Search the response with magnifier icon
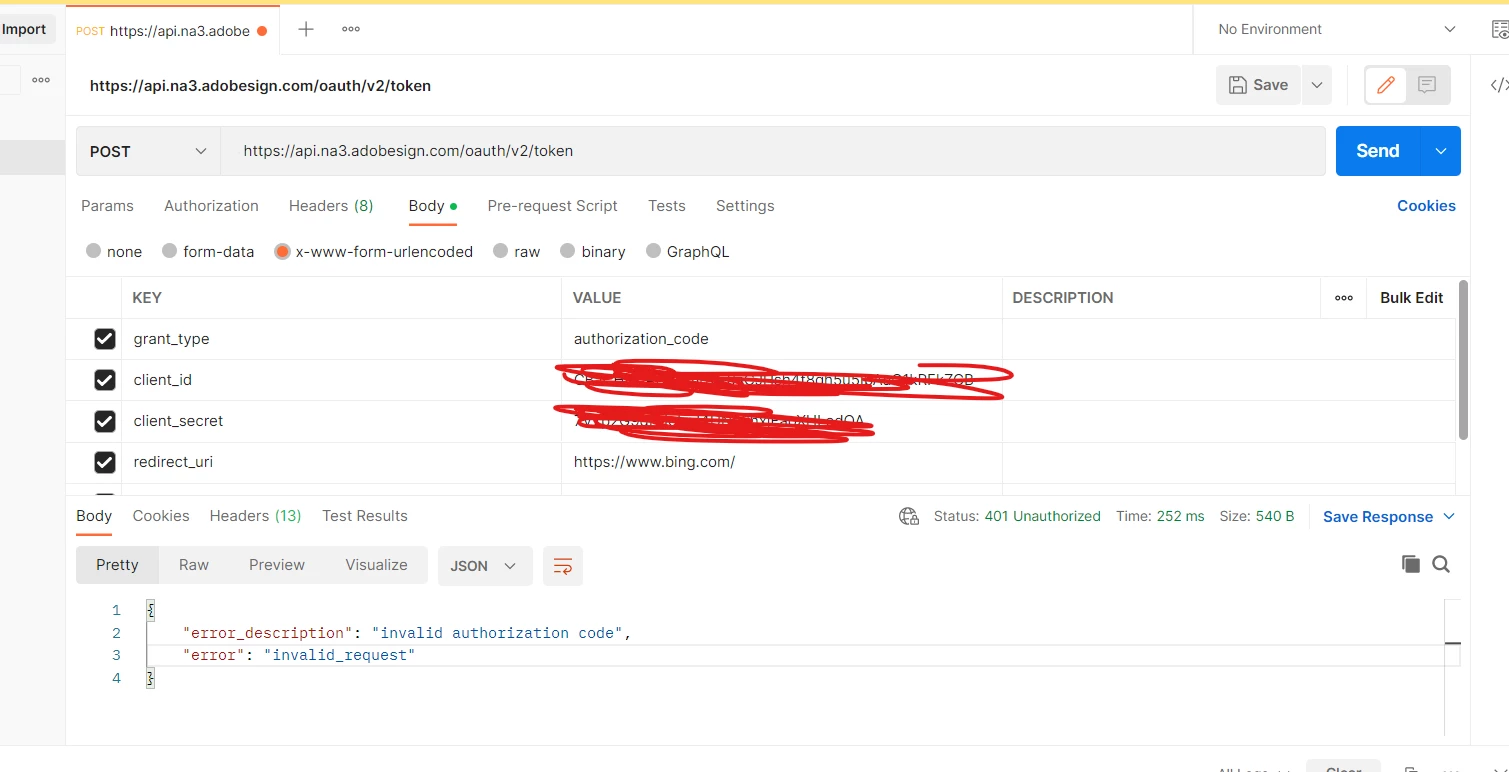 (x=1441, y=564)
